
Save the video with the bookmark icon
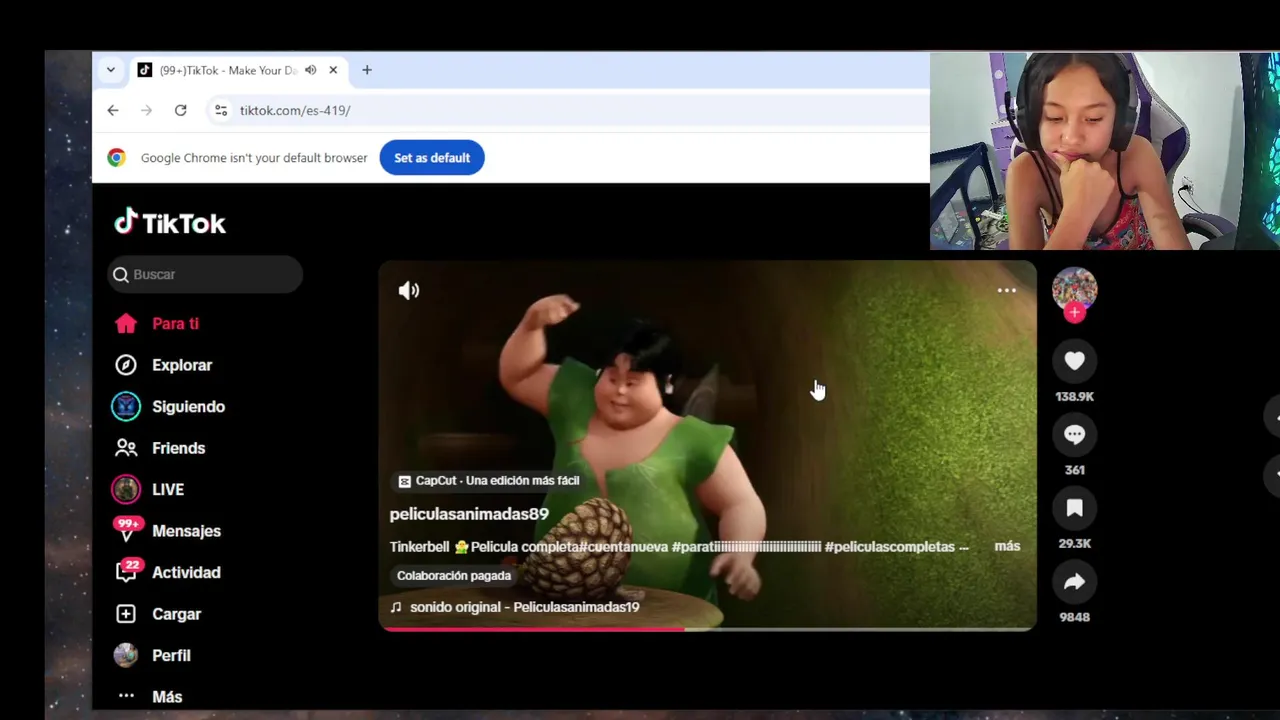click(1075, 508)
